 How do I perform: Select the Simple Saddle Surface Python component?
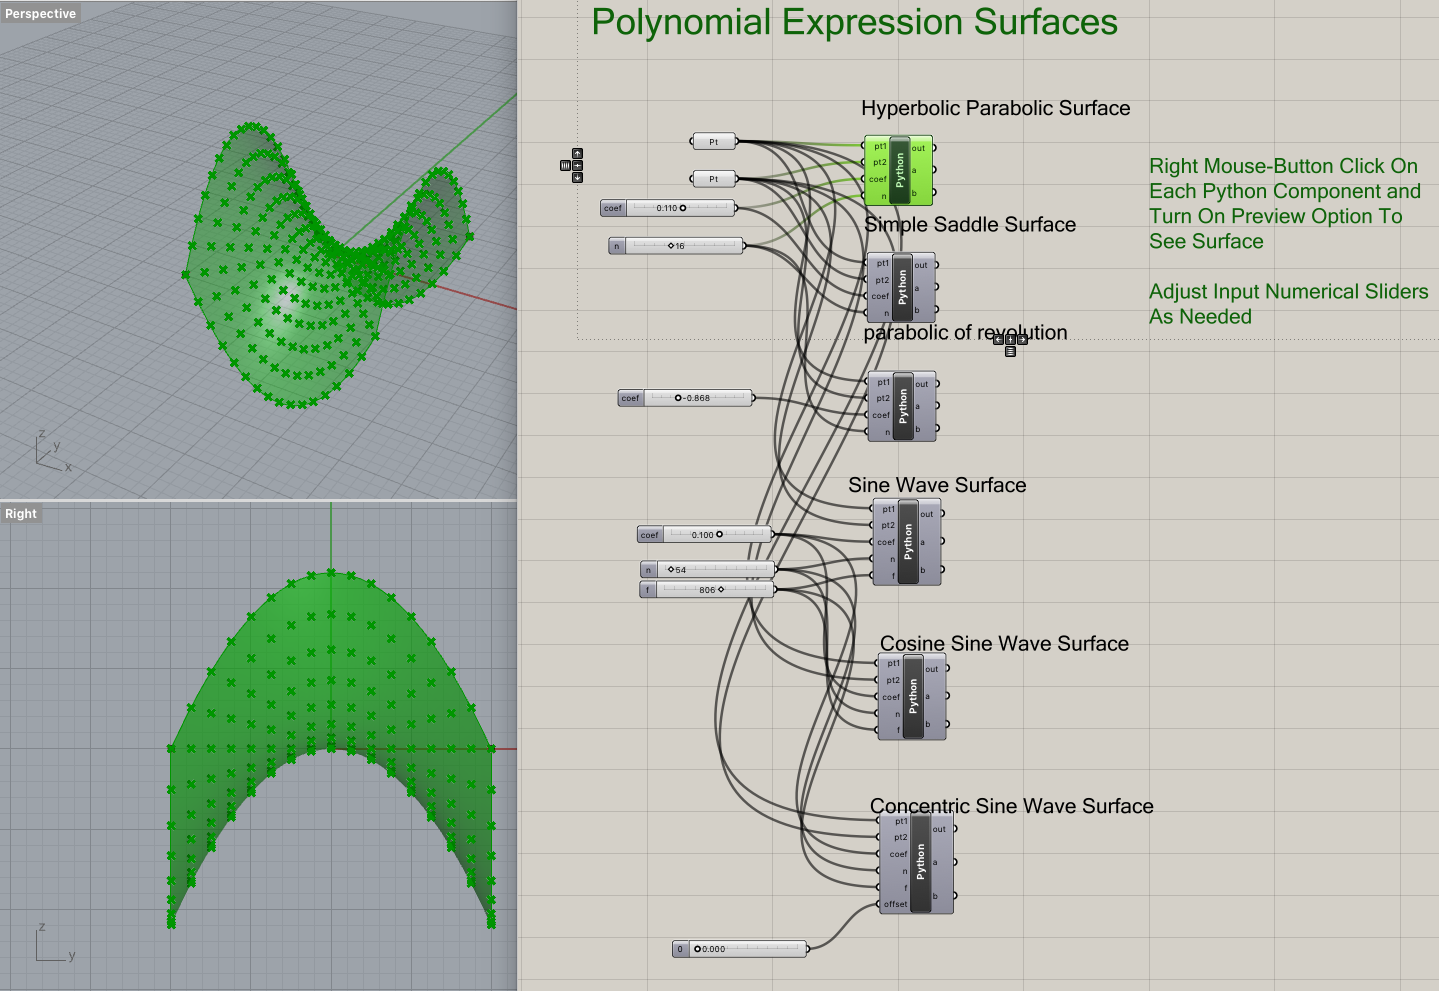point(902,287)
